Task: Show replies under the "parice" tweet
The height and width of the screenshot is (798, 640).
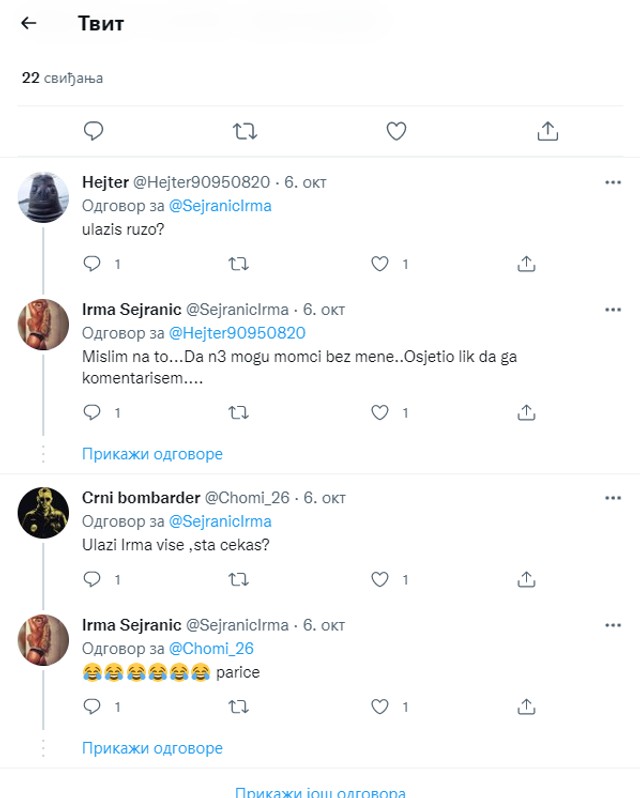Action: tap(152, 748)
